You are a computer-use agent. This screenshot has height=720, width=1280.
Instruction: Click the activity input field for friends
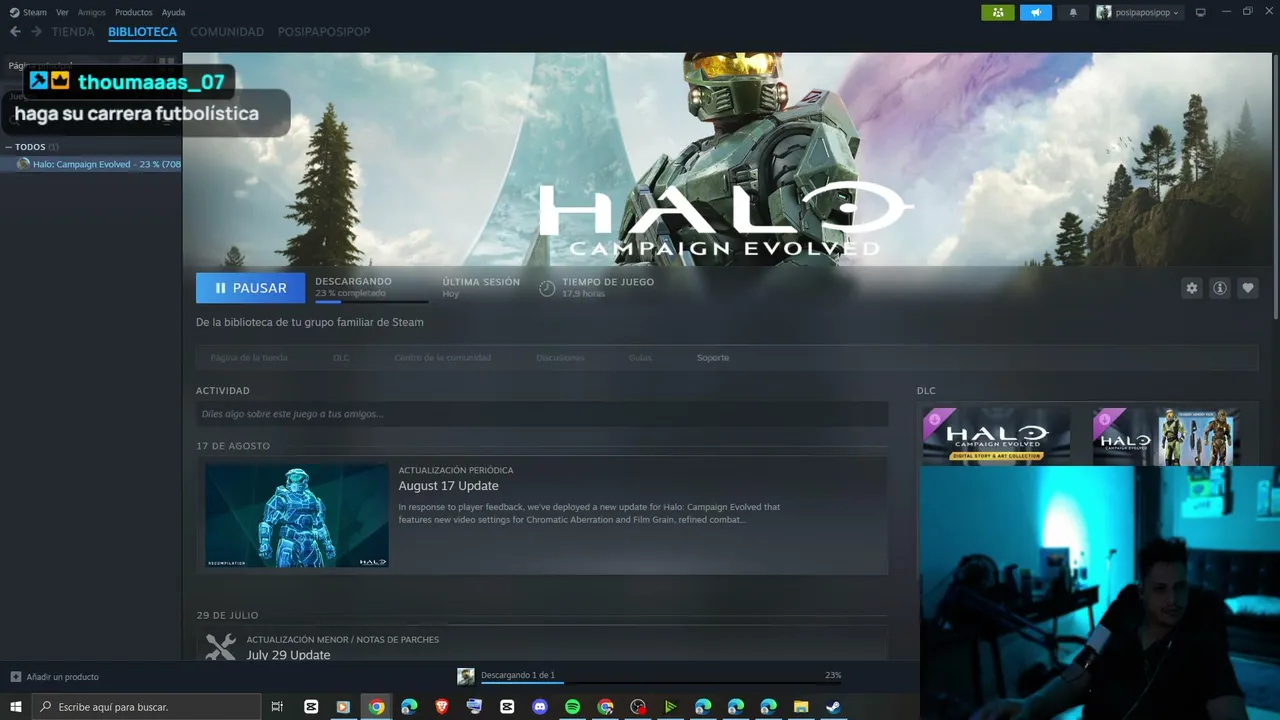click(542, 414)
